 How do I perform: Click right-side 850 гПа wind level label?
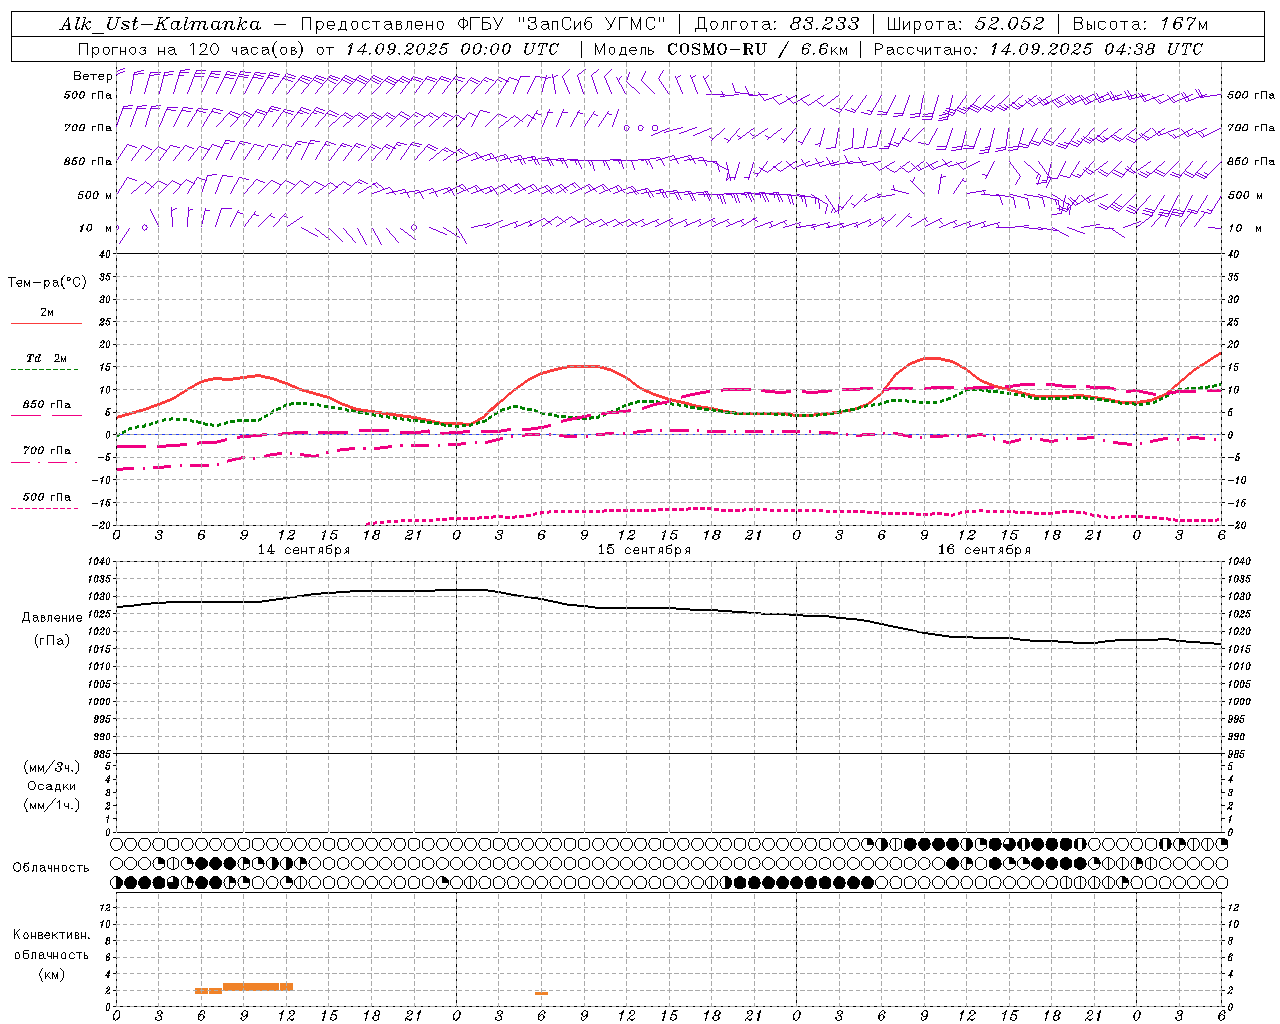click(1251, 161)
